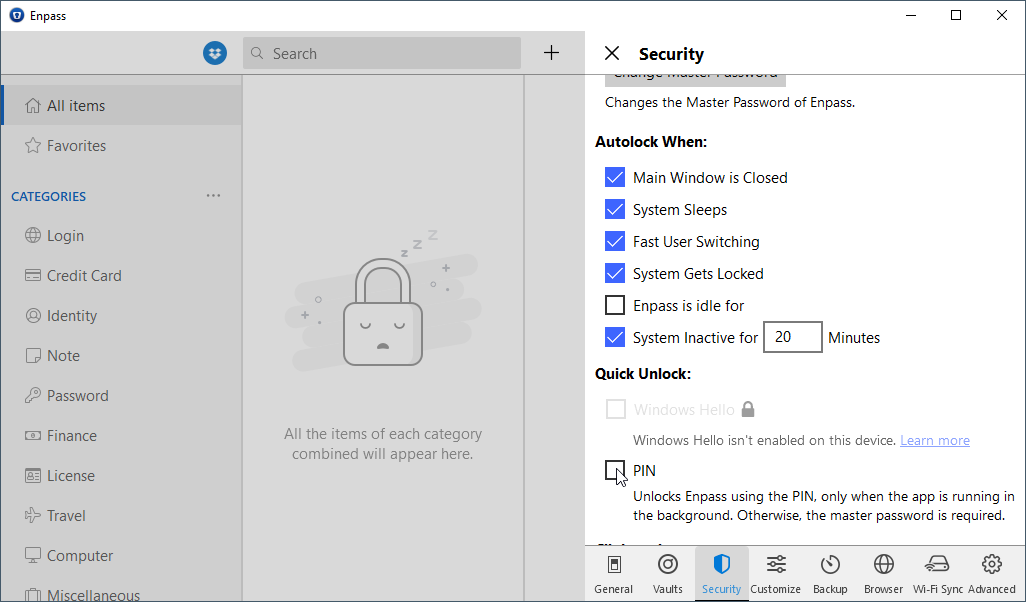Click the minutes field showing 20
Viewport: 1026px width, 602px height.
coord(792,337)
